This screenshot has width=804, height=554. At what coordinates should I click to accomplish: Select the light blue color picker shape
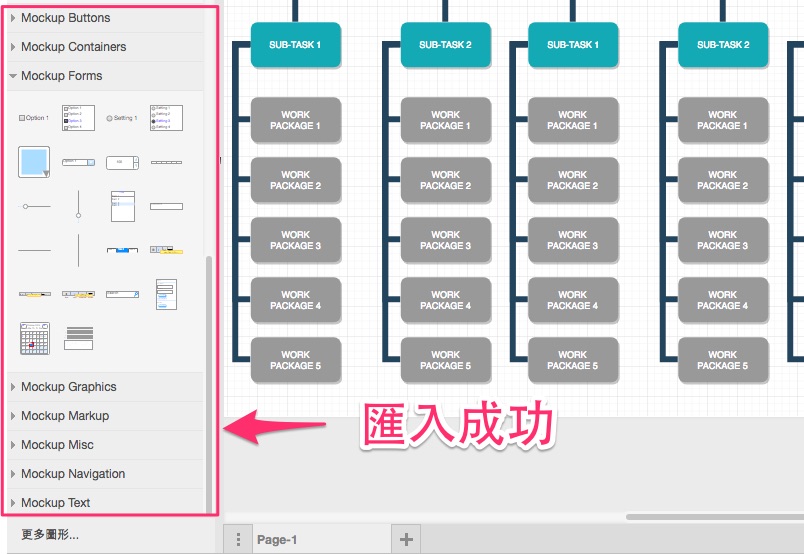click(x=34, y=162)
